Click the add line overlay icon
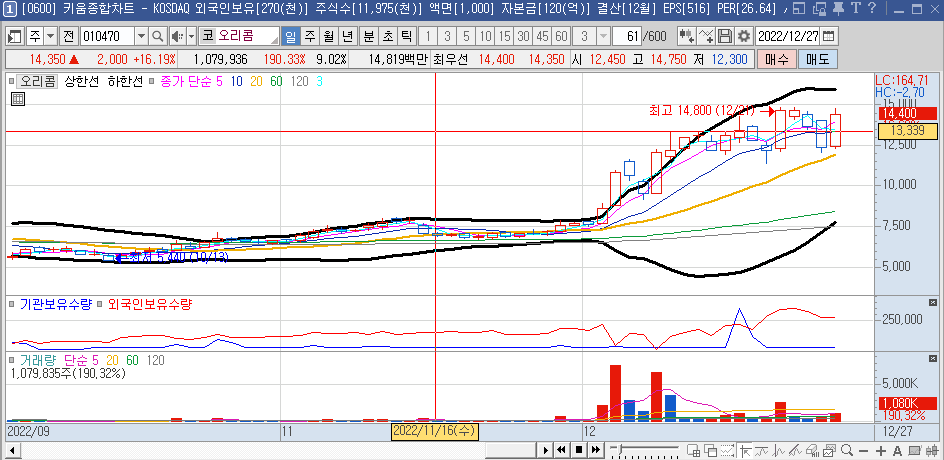The height and width of the screenshot is (460, 944). [706, 36]
